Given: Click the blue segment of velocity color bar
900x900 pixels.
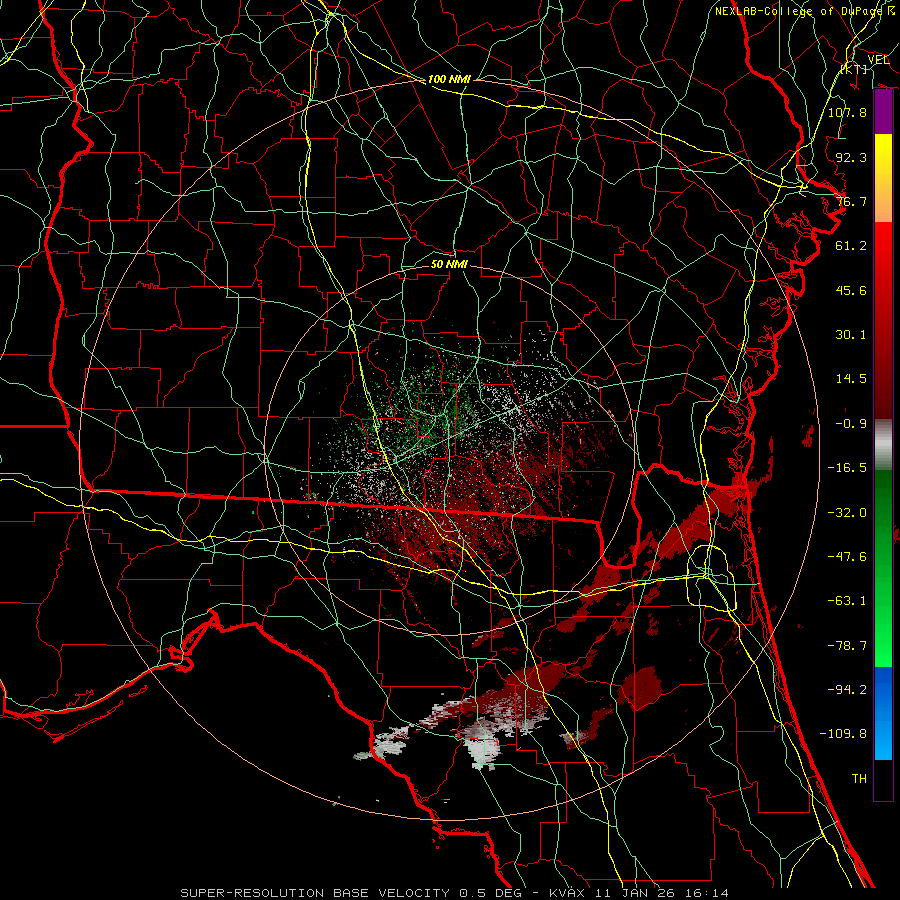Looking at the screenshot, I should tap(883, 713).
